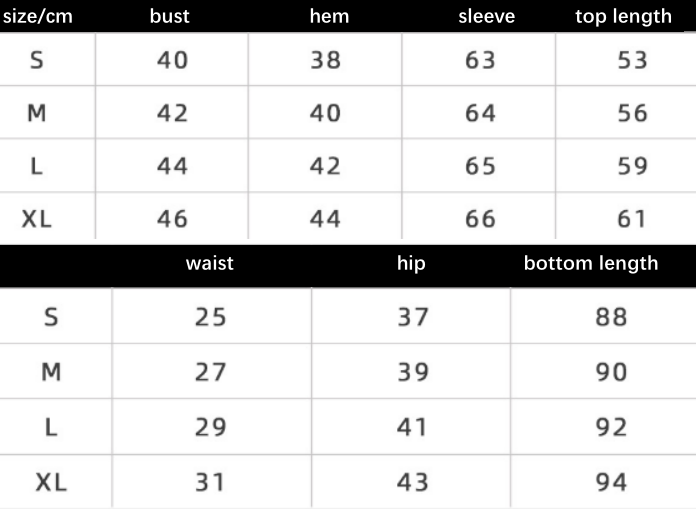
Task: Select the XL waist value 31
Action: 210,482
